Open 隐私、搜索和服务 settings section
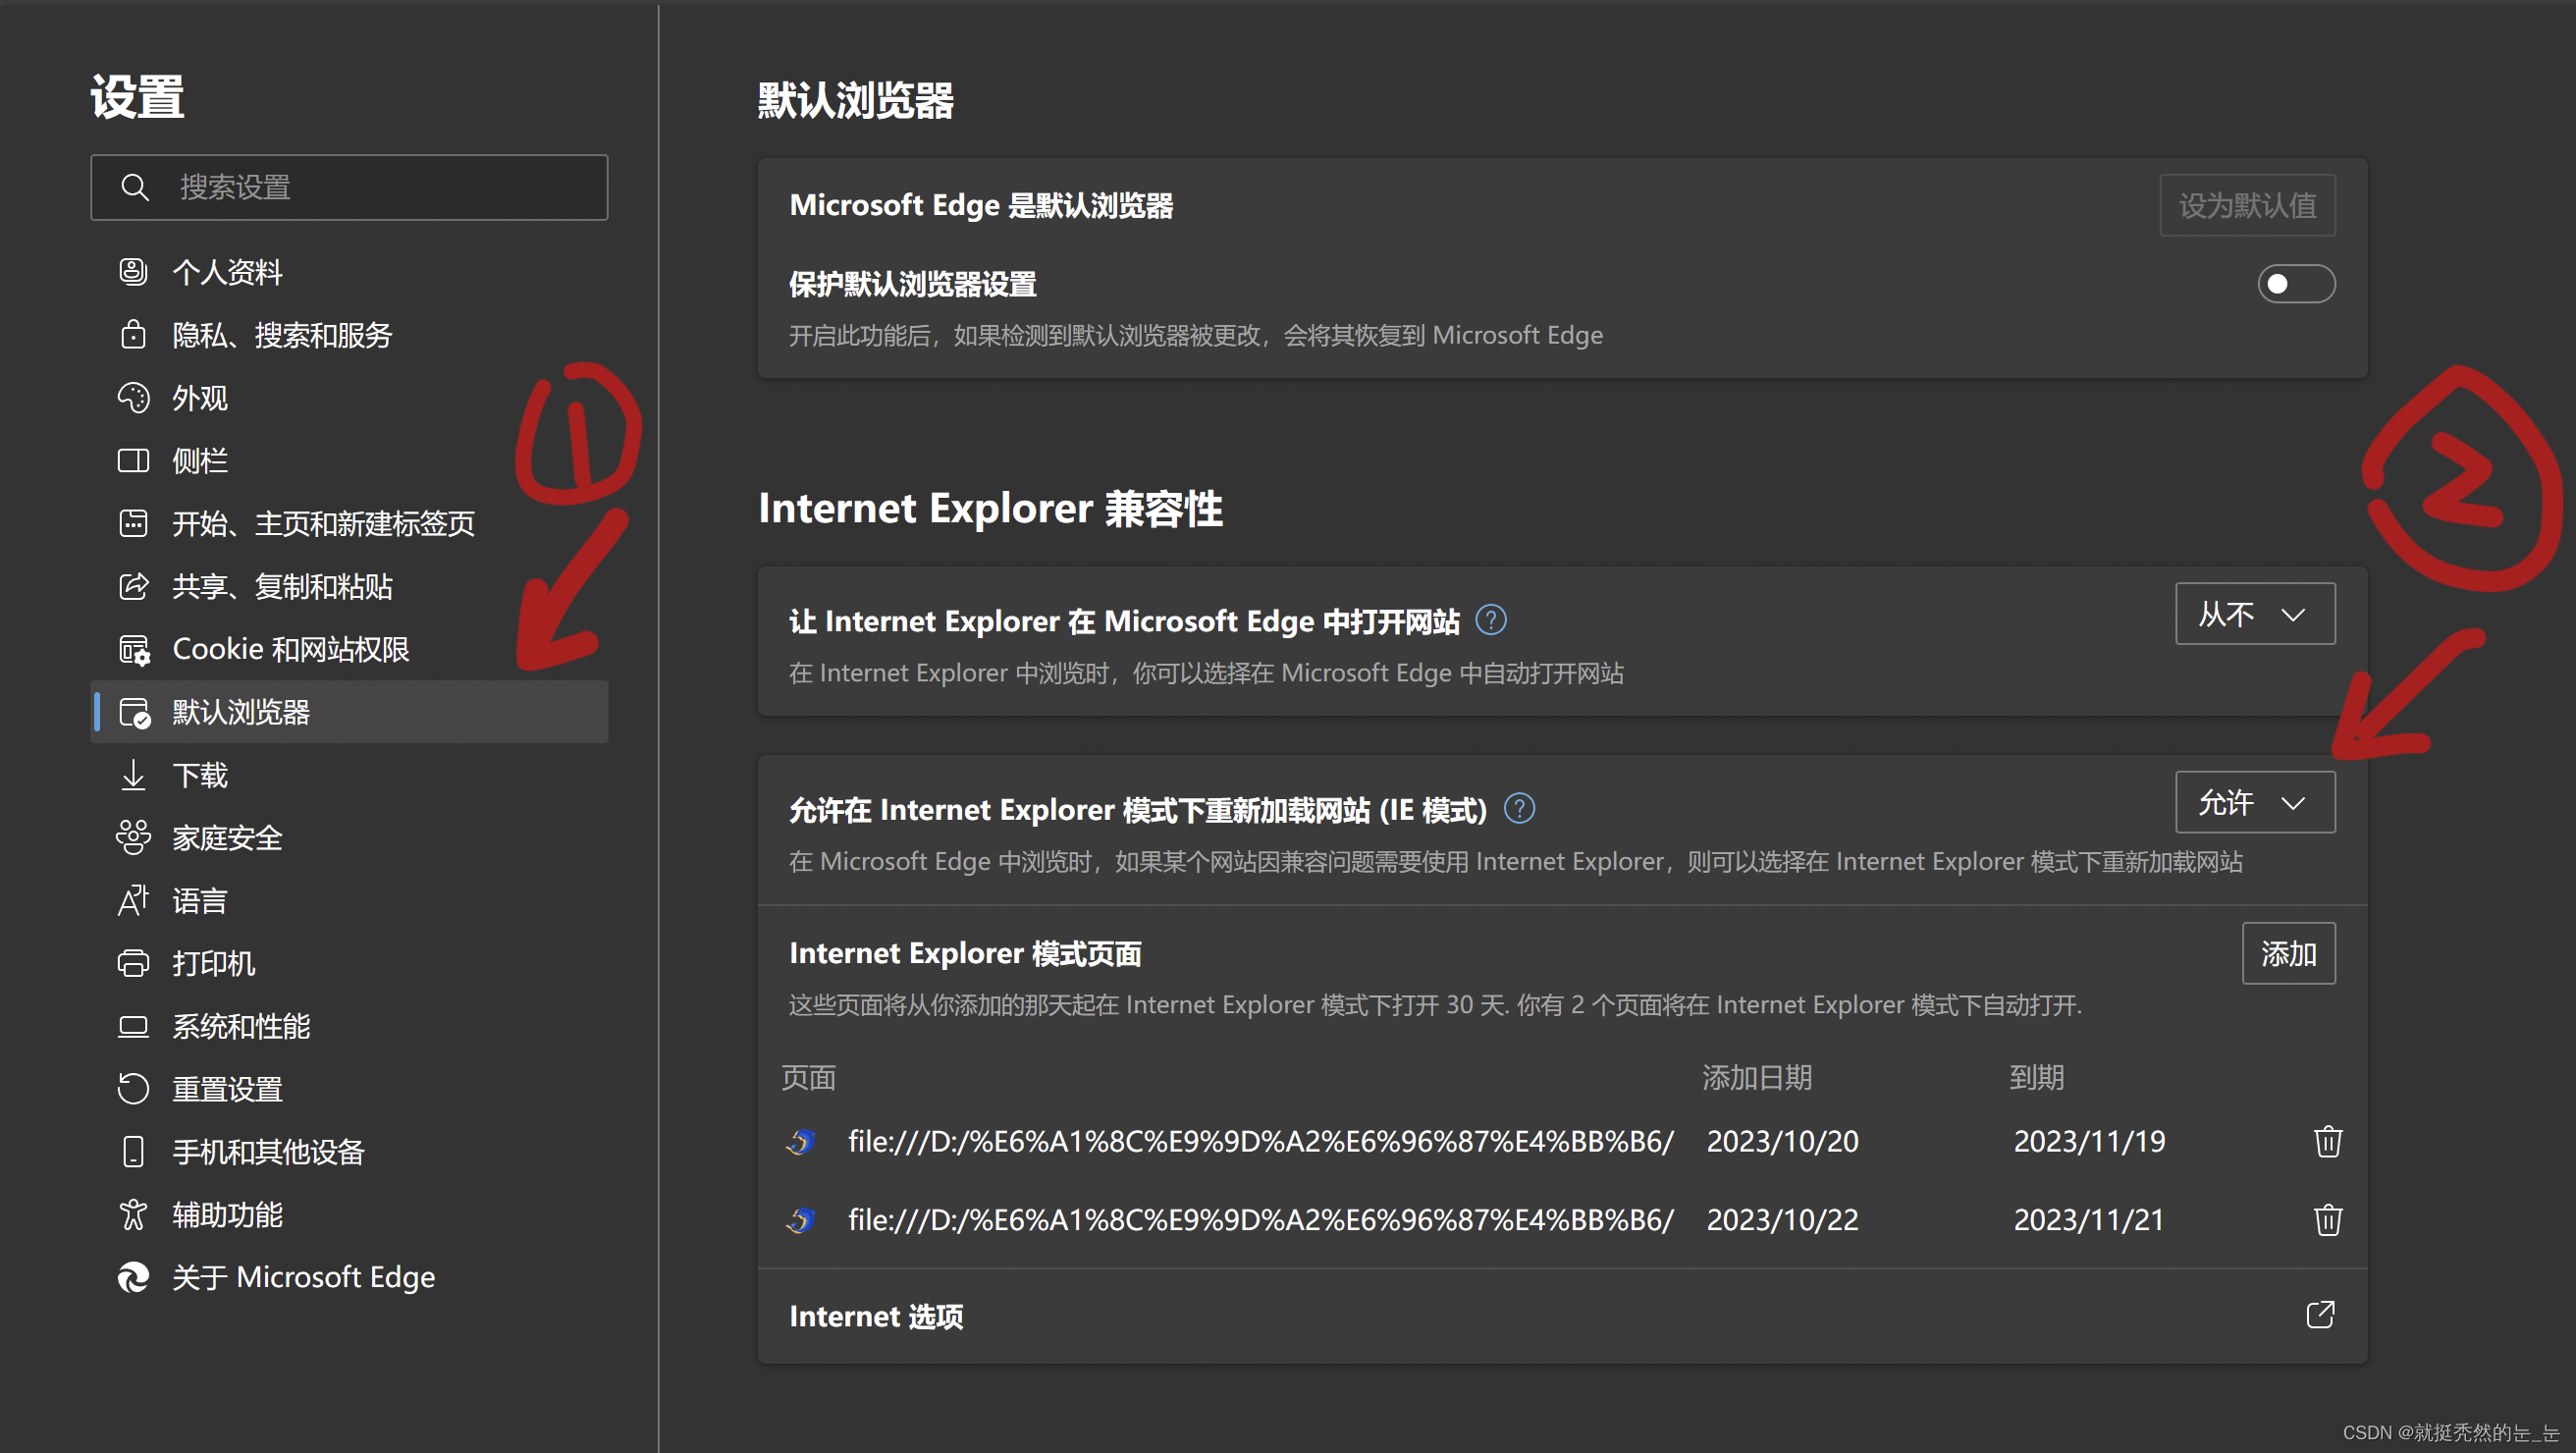 pyautogui.click(x=282, y=335)
